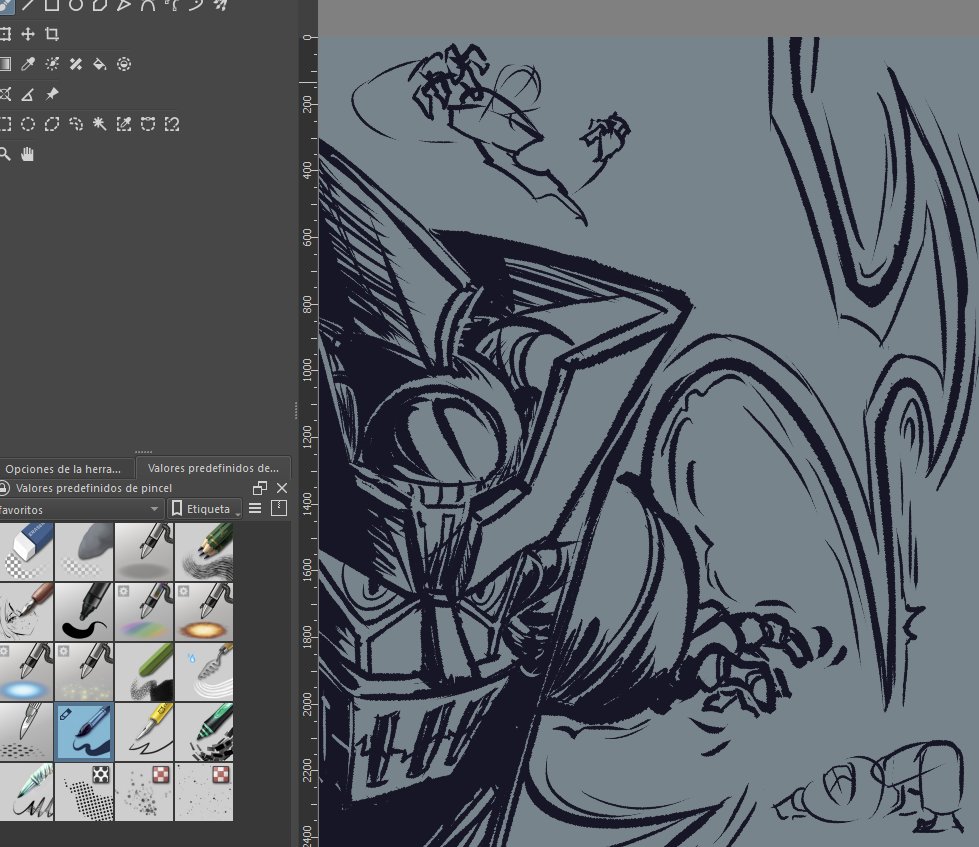Choose the sparkle dots airbrush preset

tap(84, 672)
